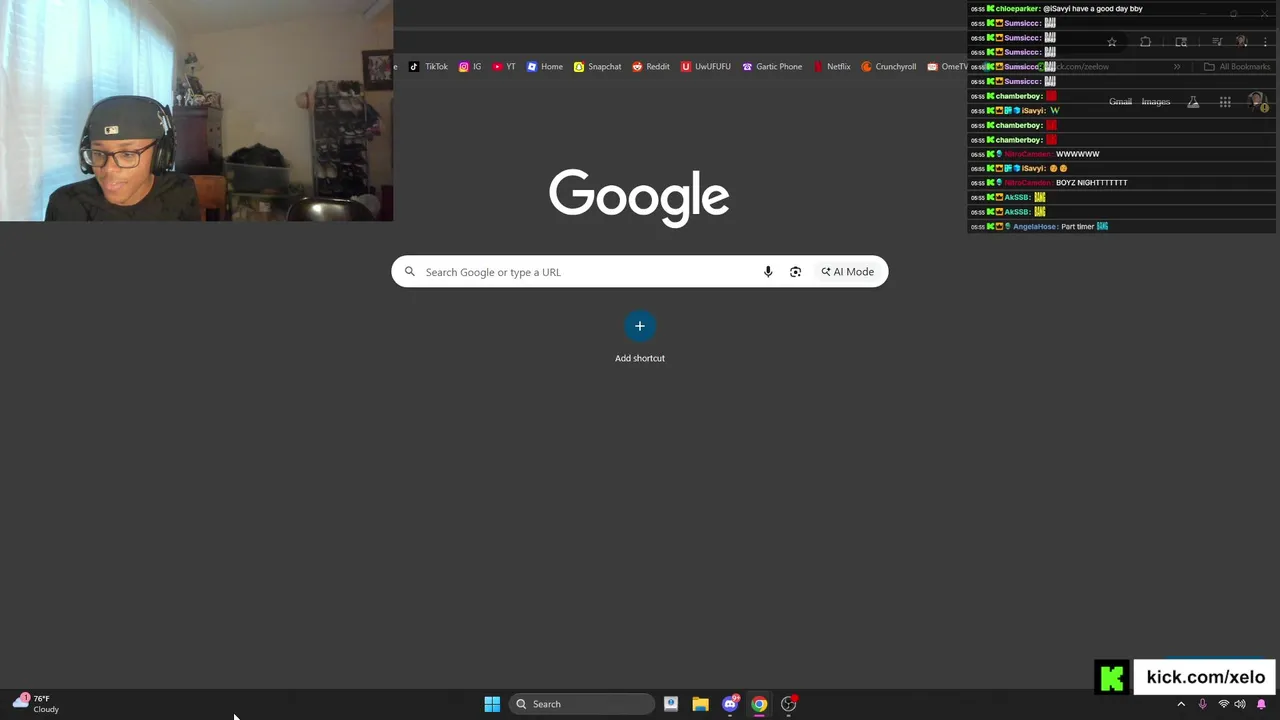This screenshot has width=1280, height=720.
Task: Open the IG Instagram bookmark
Action: pyautogui.click(x=470, y=67)
